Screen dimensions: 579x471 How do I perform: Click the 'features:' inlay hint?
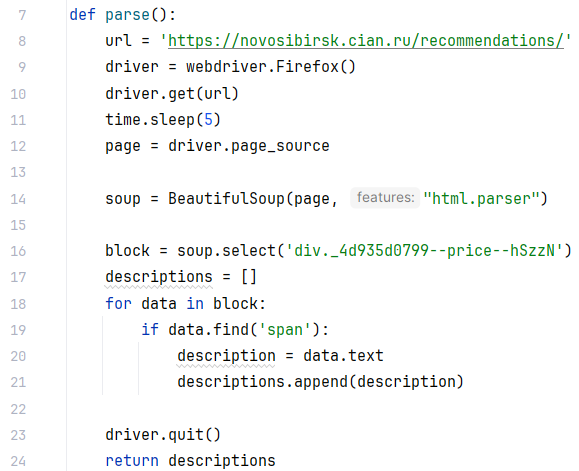click(x=385, y=198)
